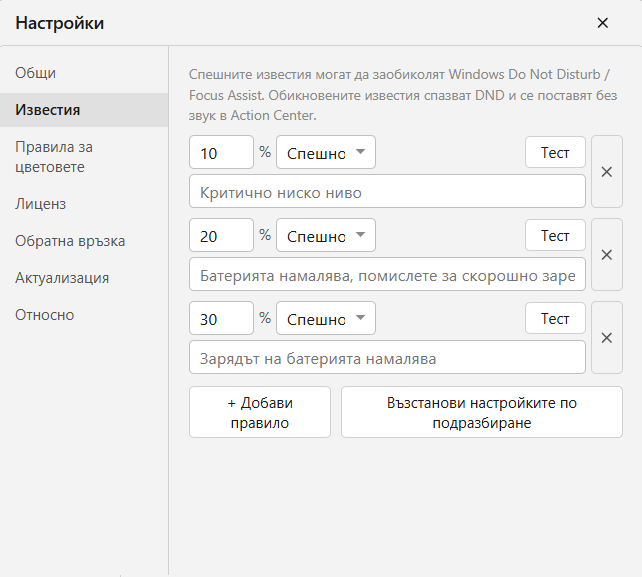Close the Настройки settings window
Viewport: 642px width, 577px height.
602,23
